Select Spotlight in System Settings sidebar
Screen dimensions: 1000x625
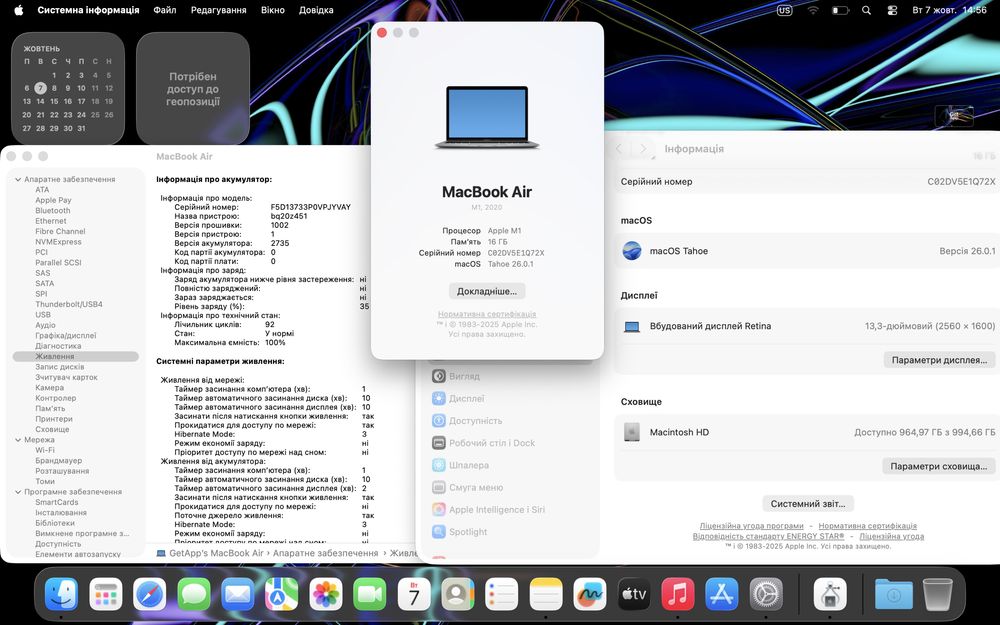point(460,532)
